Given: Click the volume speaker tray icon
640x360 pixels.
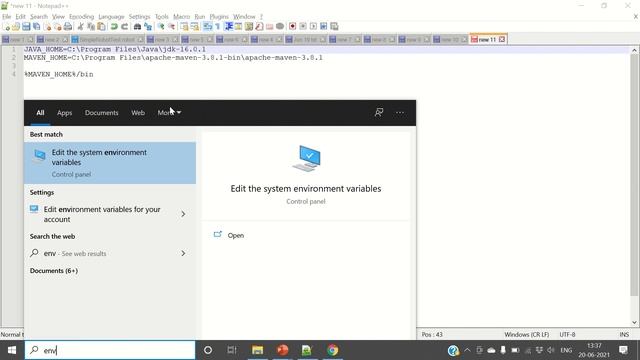Looking at the screenshot, I should pyautogui.click(x=551, y=350).
